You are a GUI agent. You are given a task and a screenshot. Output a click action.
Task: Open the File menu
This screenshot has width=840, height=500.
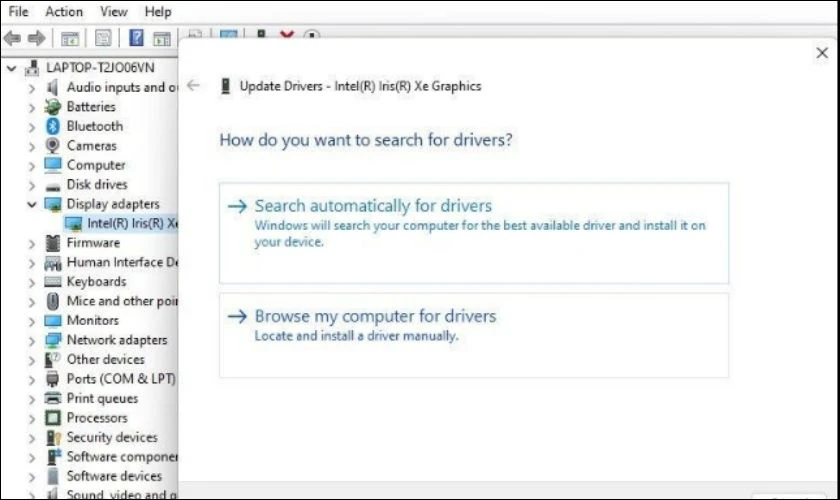pyautogui.click(x=18, y=11)
